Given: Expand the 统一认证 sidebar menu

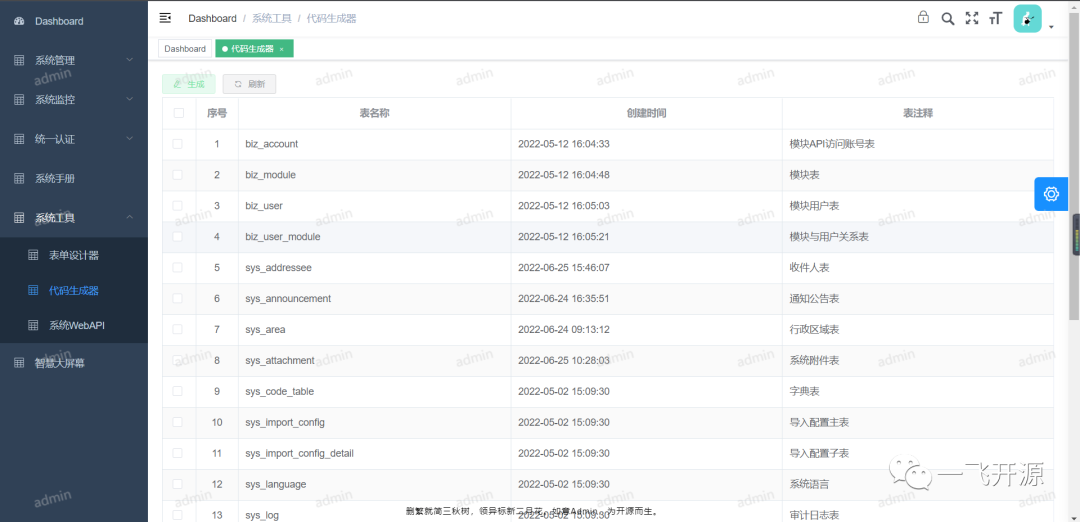Looking at the screenshot, I should [74, 139].
